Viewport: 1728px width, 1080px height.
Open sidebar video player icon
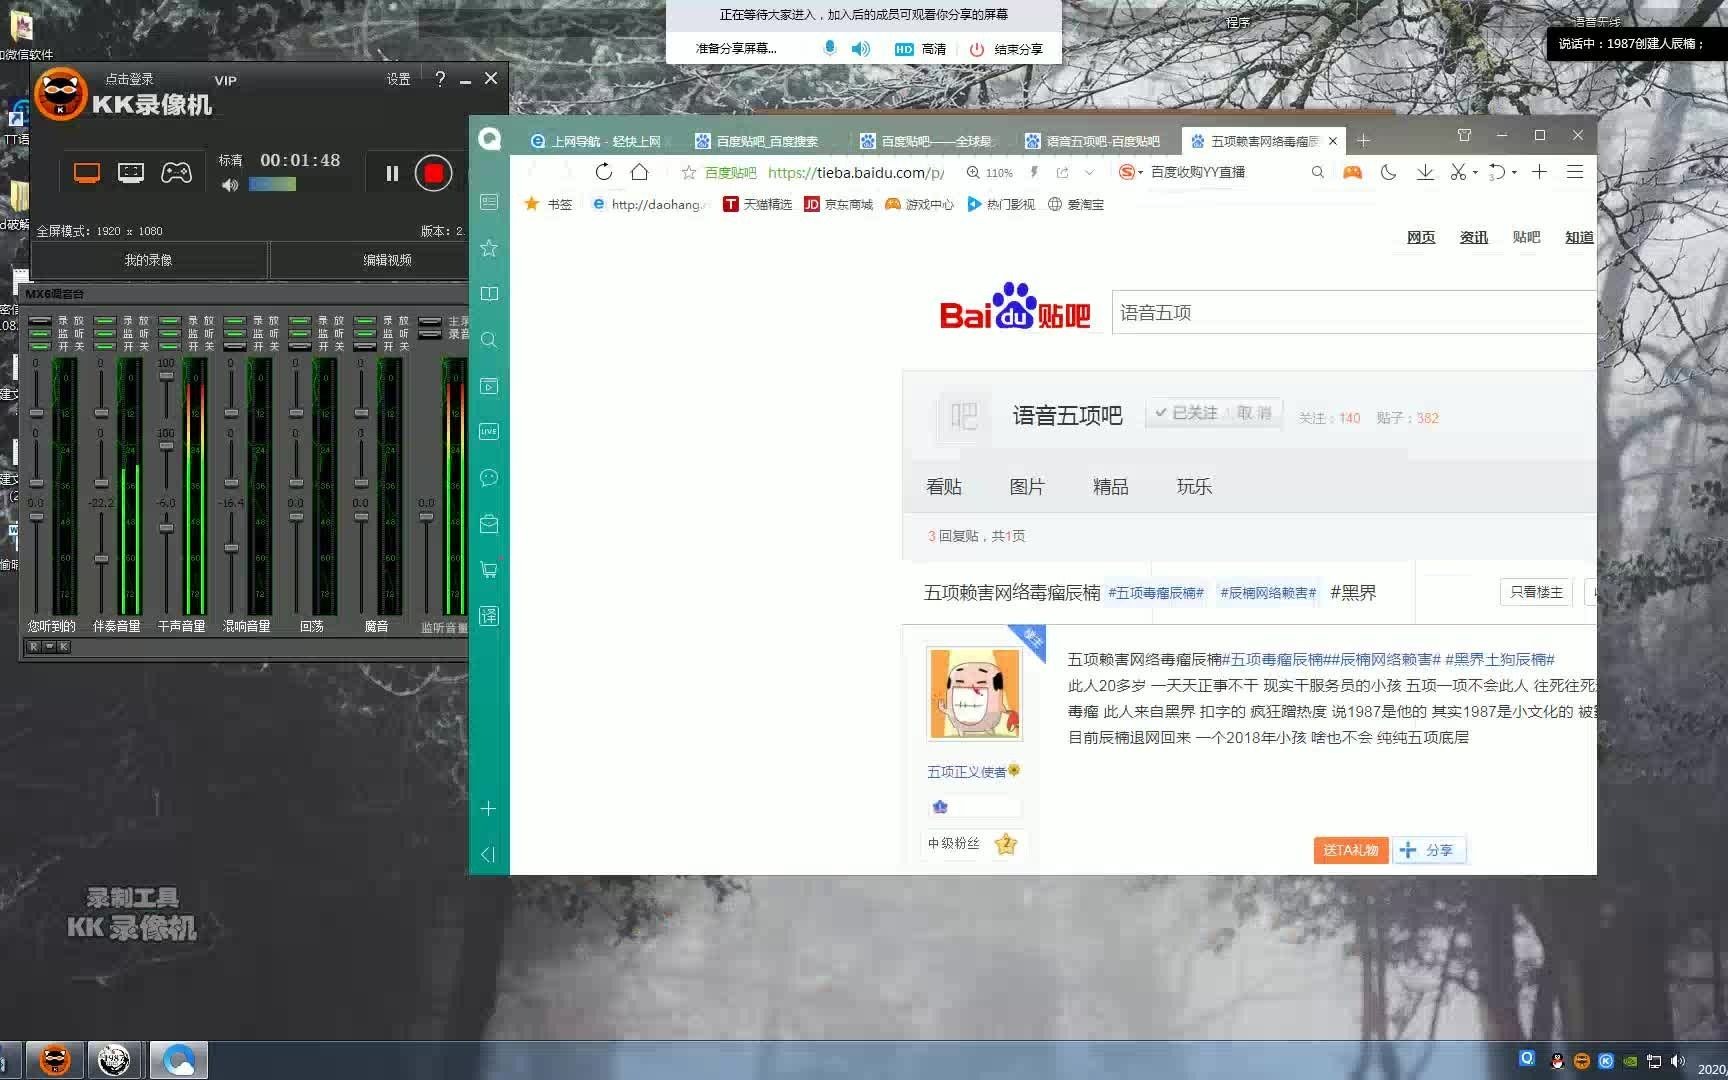pyautogui.click(x=489, y=386)
